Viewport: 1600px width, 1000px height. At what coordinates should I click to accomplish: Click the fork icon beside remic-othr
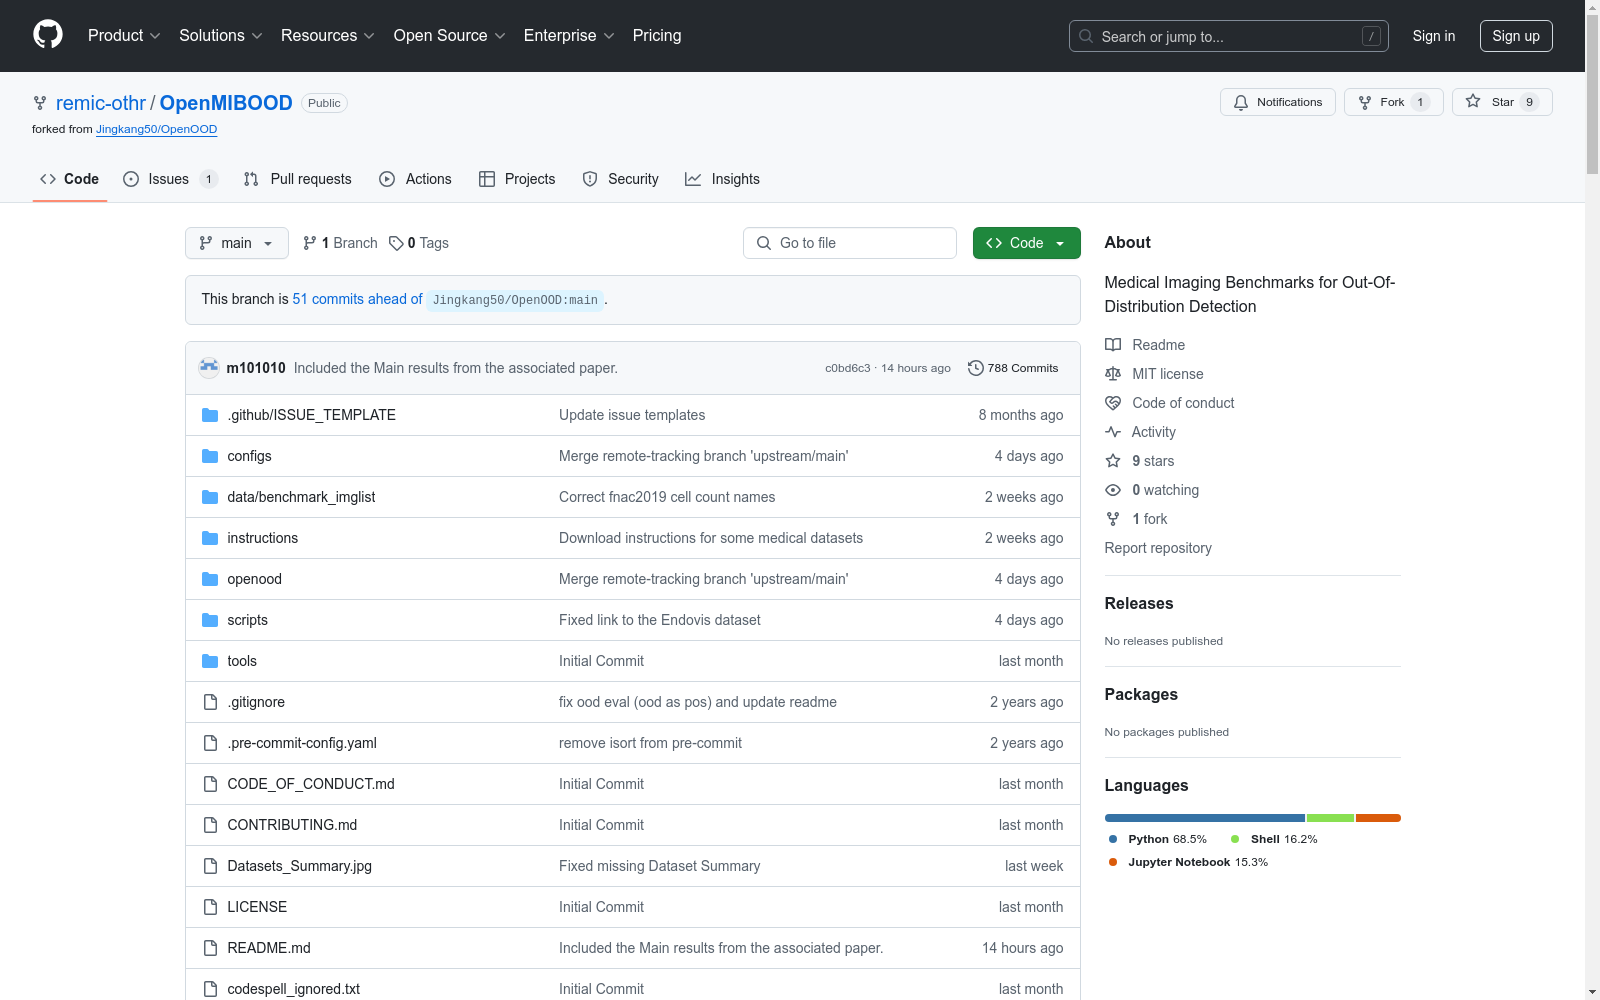tap(40, 103)
